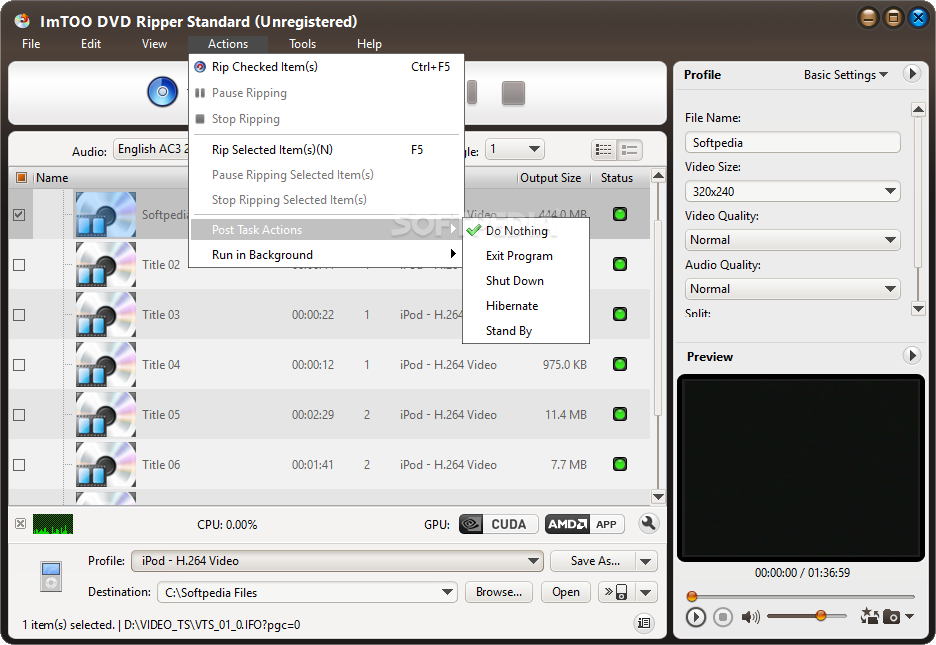Viewport: 936px width, 645px height.
Task: Open the Save As arrow dropdown
Action: tap(646, 561)
